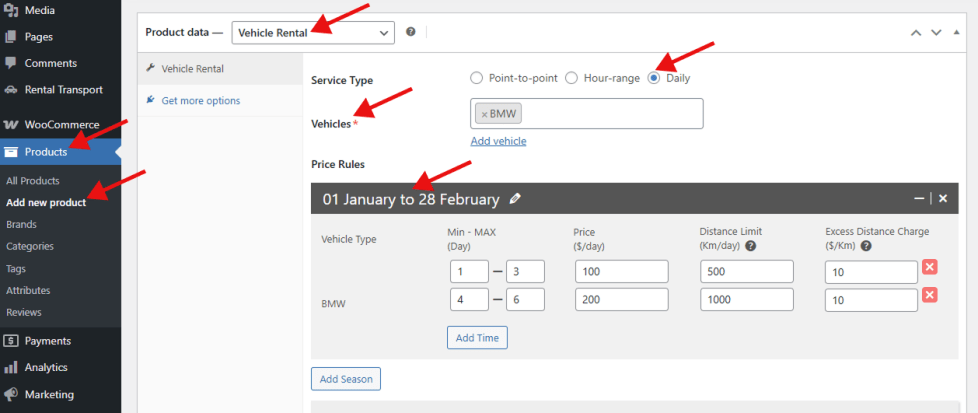Remove the BMW vehicle tag
The image size is (978, 413).
(484, 114)
